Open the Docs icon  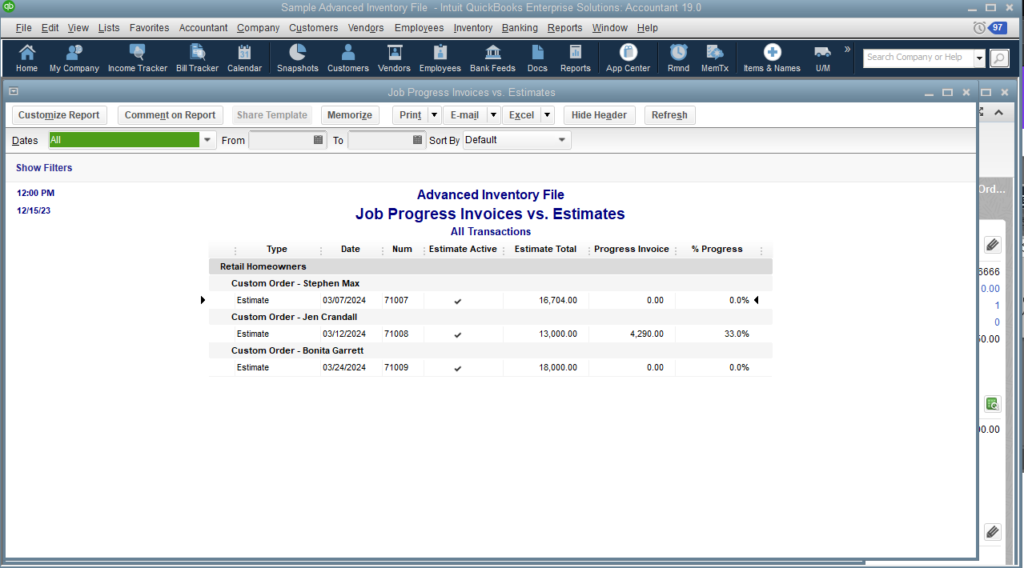[x=537, y=57]
